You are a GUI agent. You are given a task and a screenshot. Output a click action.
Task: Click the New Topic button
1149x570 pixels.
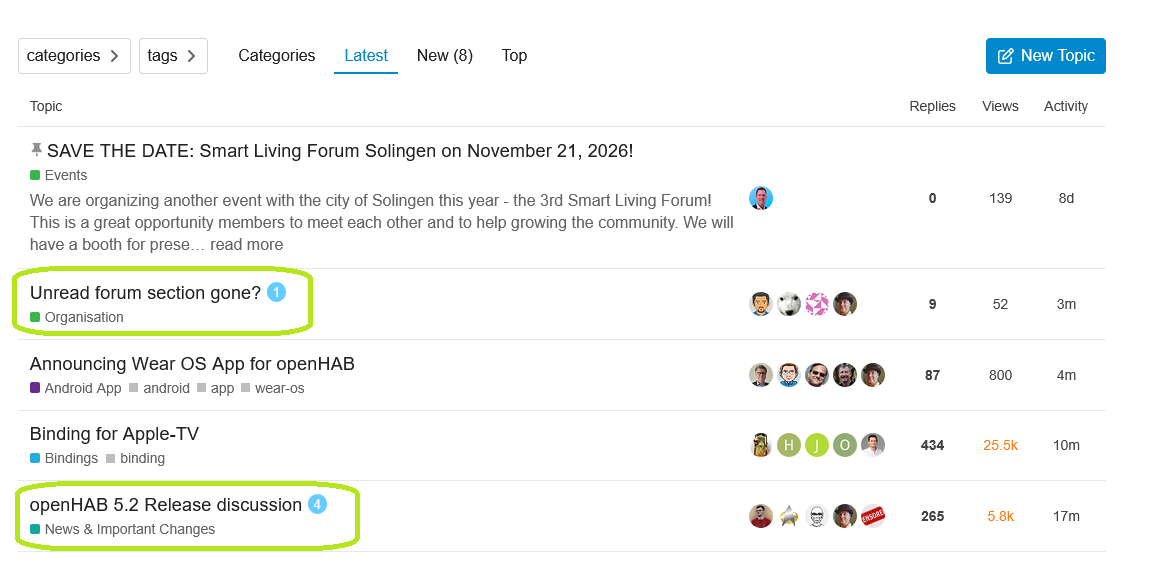(x=1046, y=56)
